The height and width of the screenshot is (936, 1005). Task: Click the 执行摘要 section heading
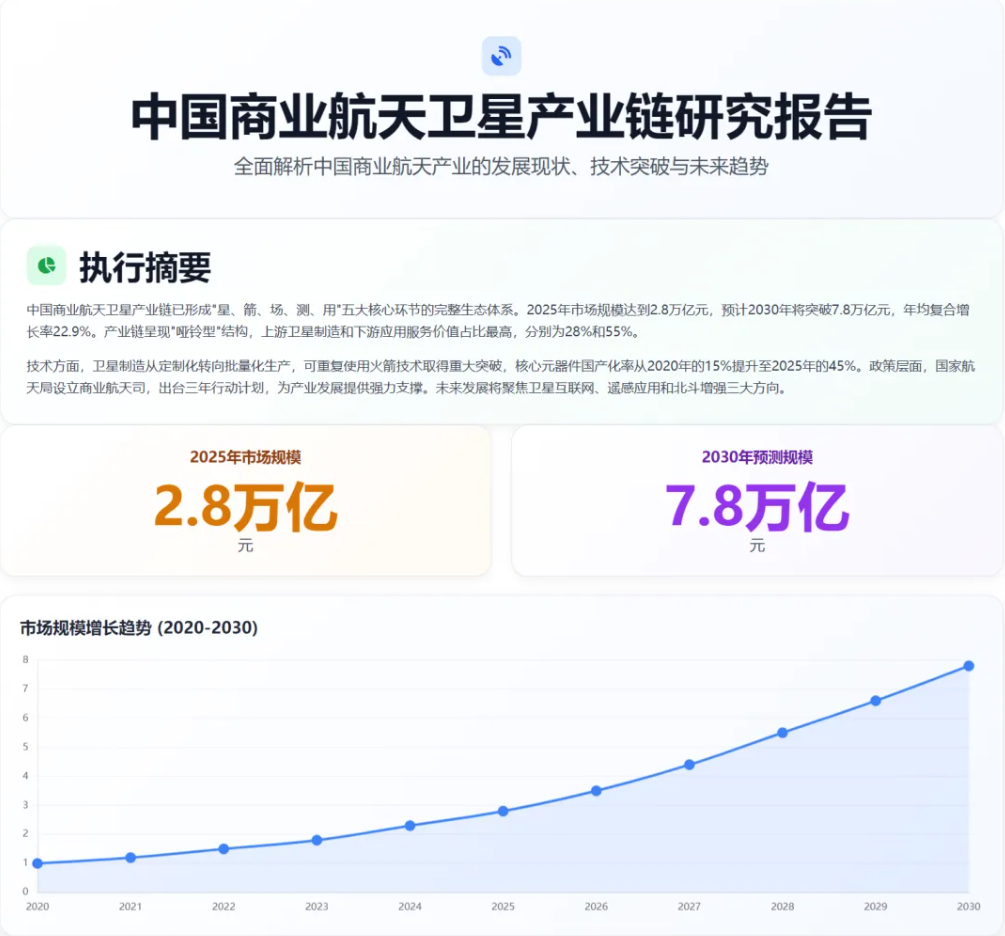pyautogui.click(x=145, y=267)
